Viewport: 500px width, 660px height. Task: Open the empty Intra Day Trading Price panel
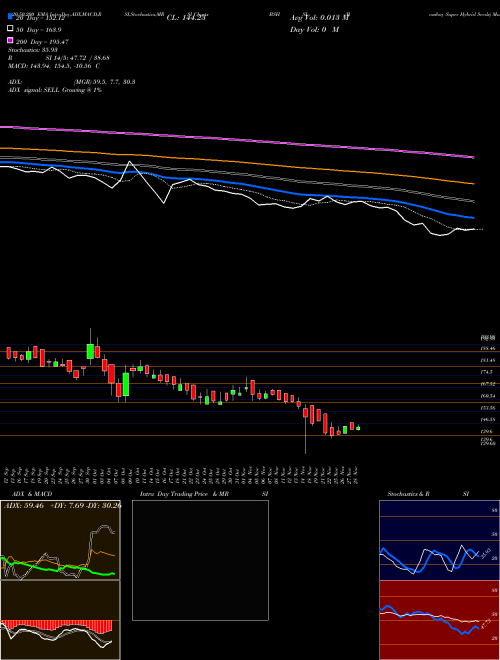(200, 560)
